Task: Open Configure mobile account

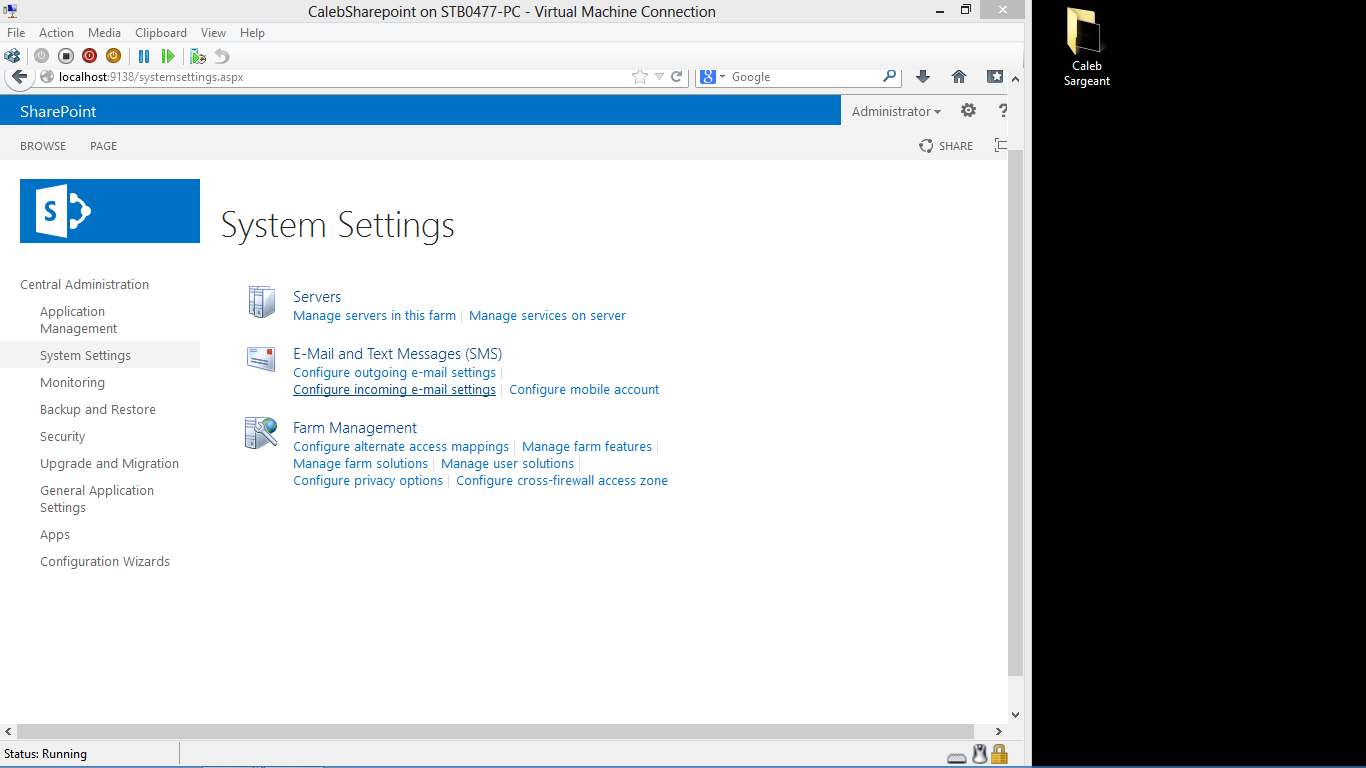Action: [x=584, y=390]
